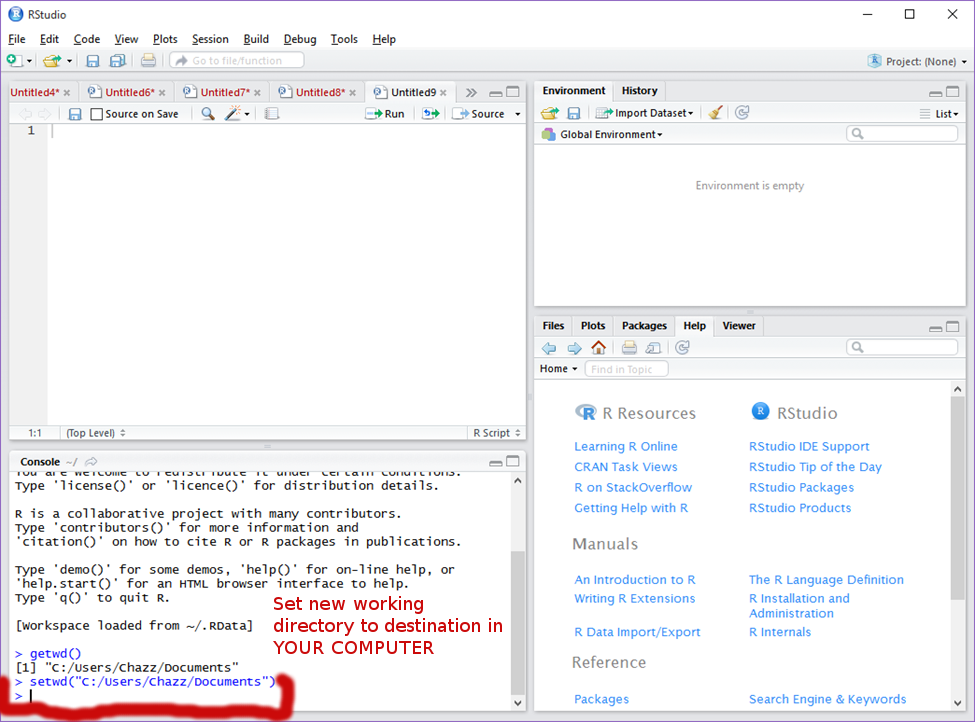This screenshot has width=975, height=722.
Task: Click view current directory arrow in Console
Action: [91, 461]
